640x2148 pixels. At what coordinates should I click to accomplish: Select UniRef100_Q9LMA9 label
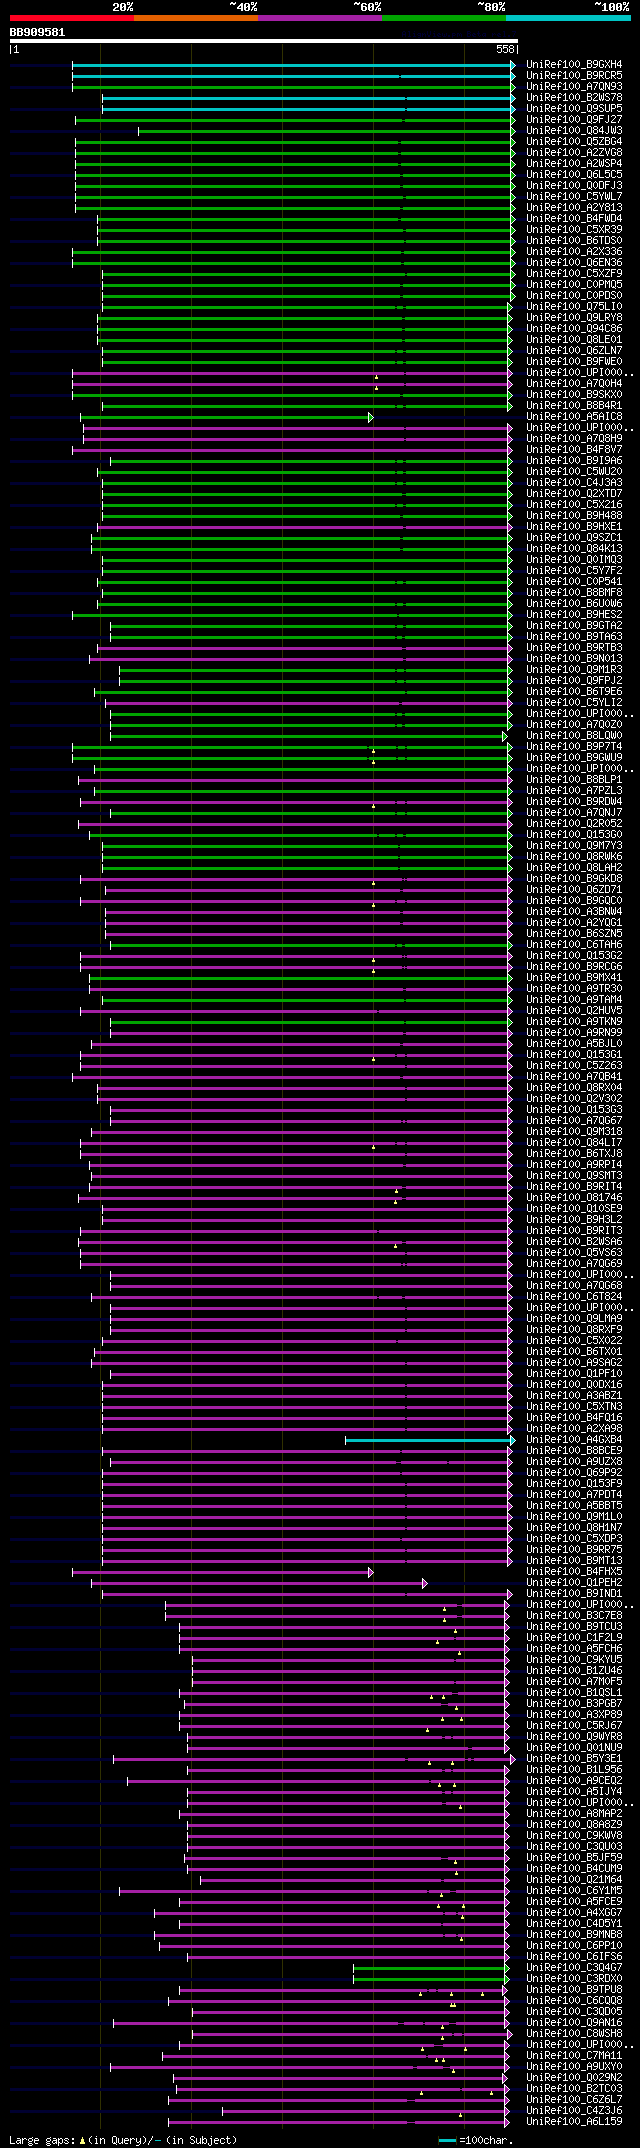click(574, 1319)
